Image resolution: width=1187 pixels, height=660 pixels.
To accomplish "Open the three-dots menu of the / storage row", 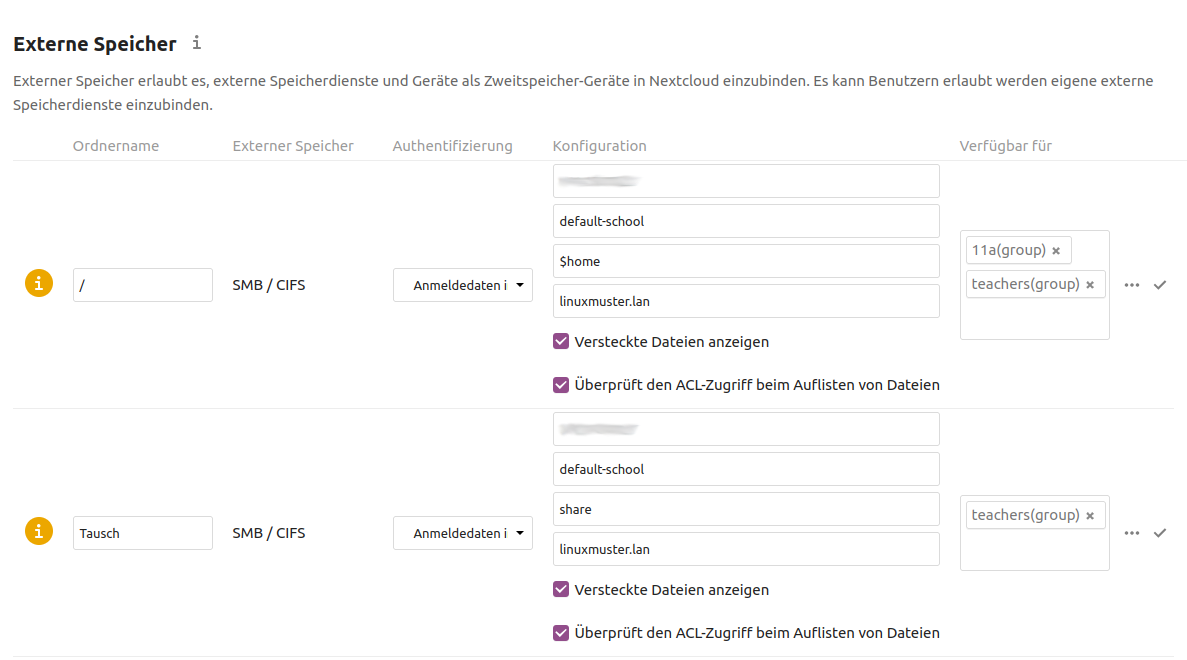I will coord(1132,285).
